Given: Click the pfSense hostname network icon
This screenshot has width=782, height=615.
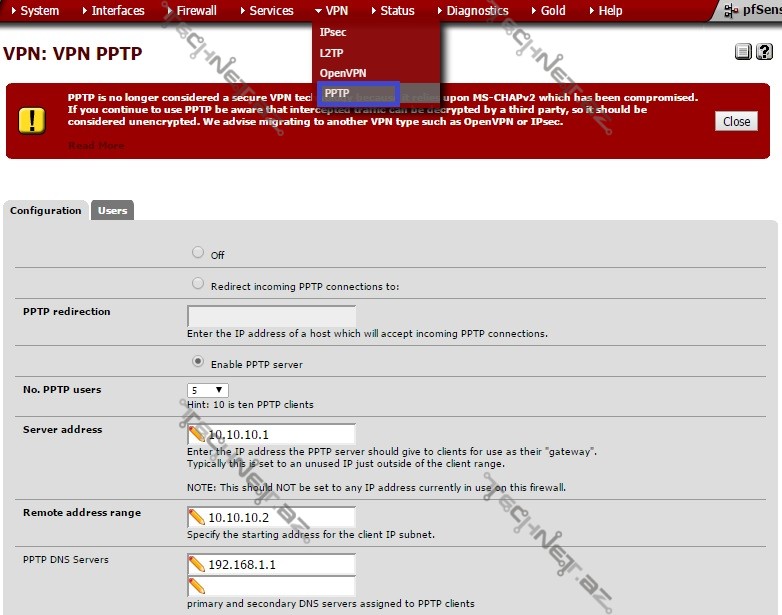Looking at the screenshot, I should (x=732, y=11).
